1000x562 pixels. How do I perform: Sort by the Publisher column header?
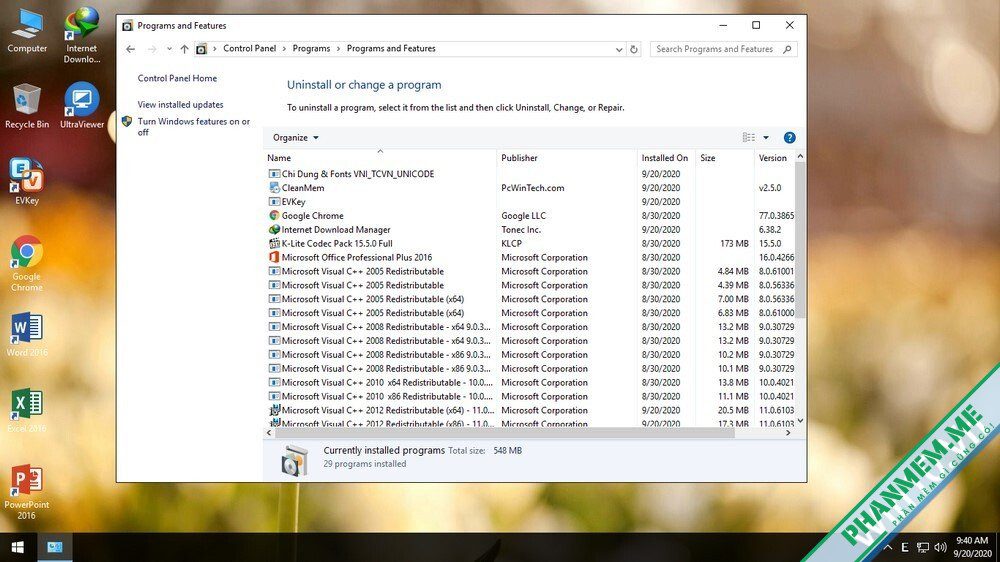(566, 158)
